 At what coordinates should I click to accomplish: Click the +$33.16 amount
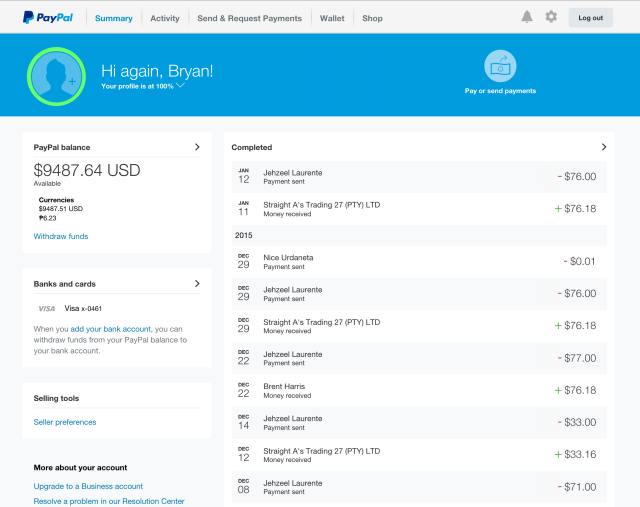(575, 454)
